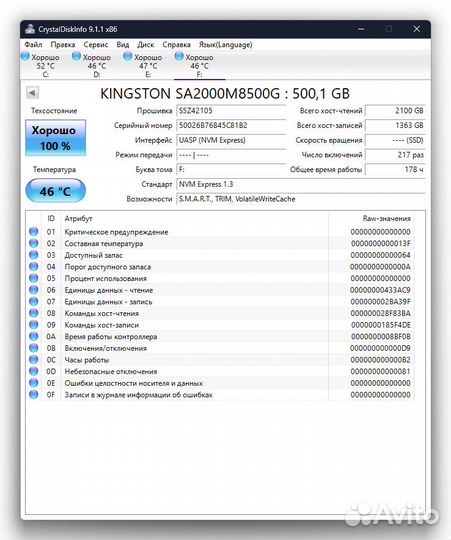Select Ошибки целостности носителя и данных text
The width and height of the screenshot is (451, 540).
[134, 383]
